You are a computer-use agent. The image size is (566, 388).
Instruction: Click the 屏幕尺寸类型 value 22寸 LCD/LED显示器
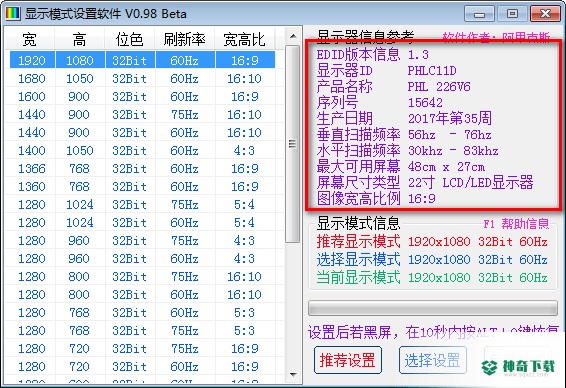(471, 183)
